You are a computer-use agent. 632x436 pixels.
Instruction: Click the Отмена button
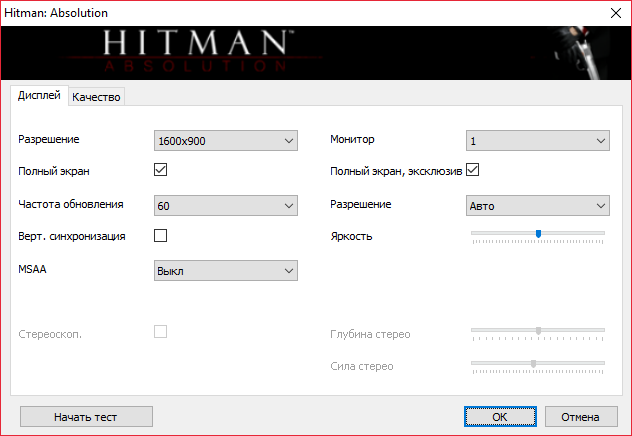581,417
